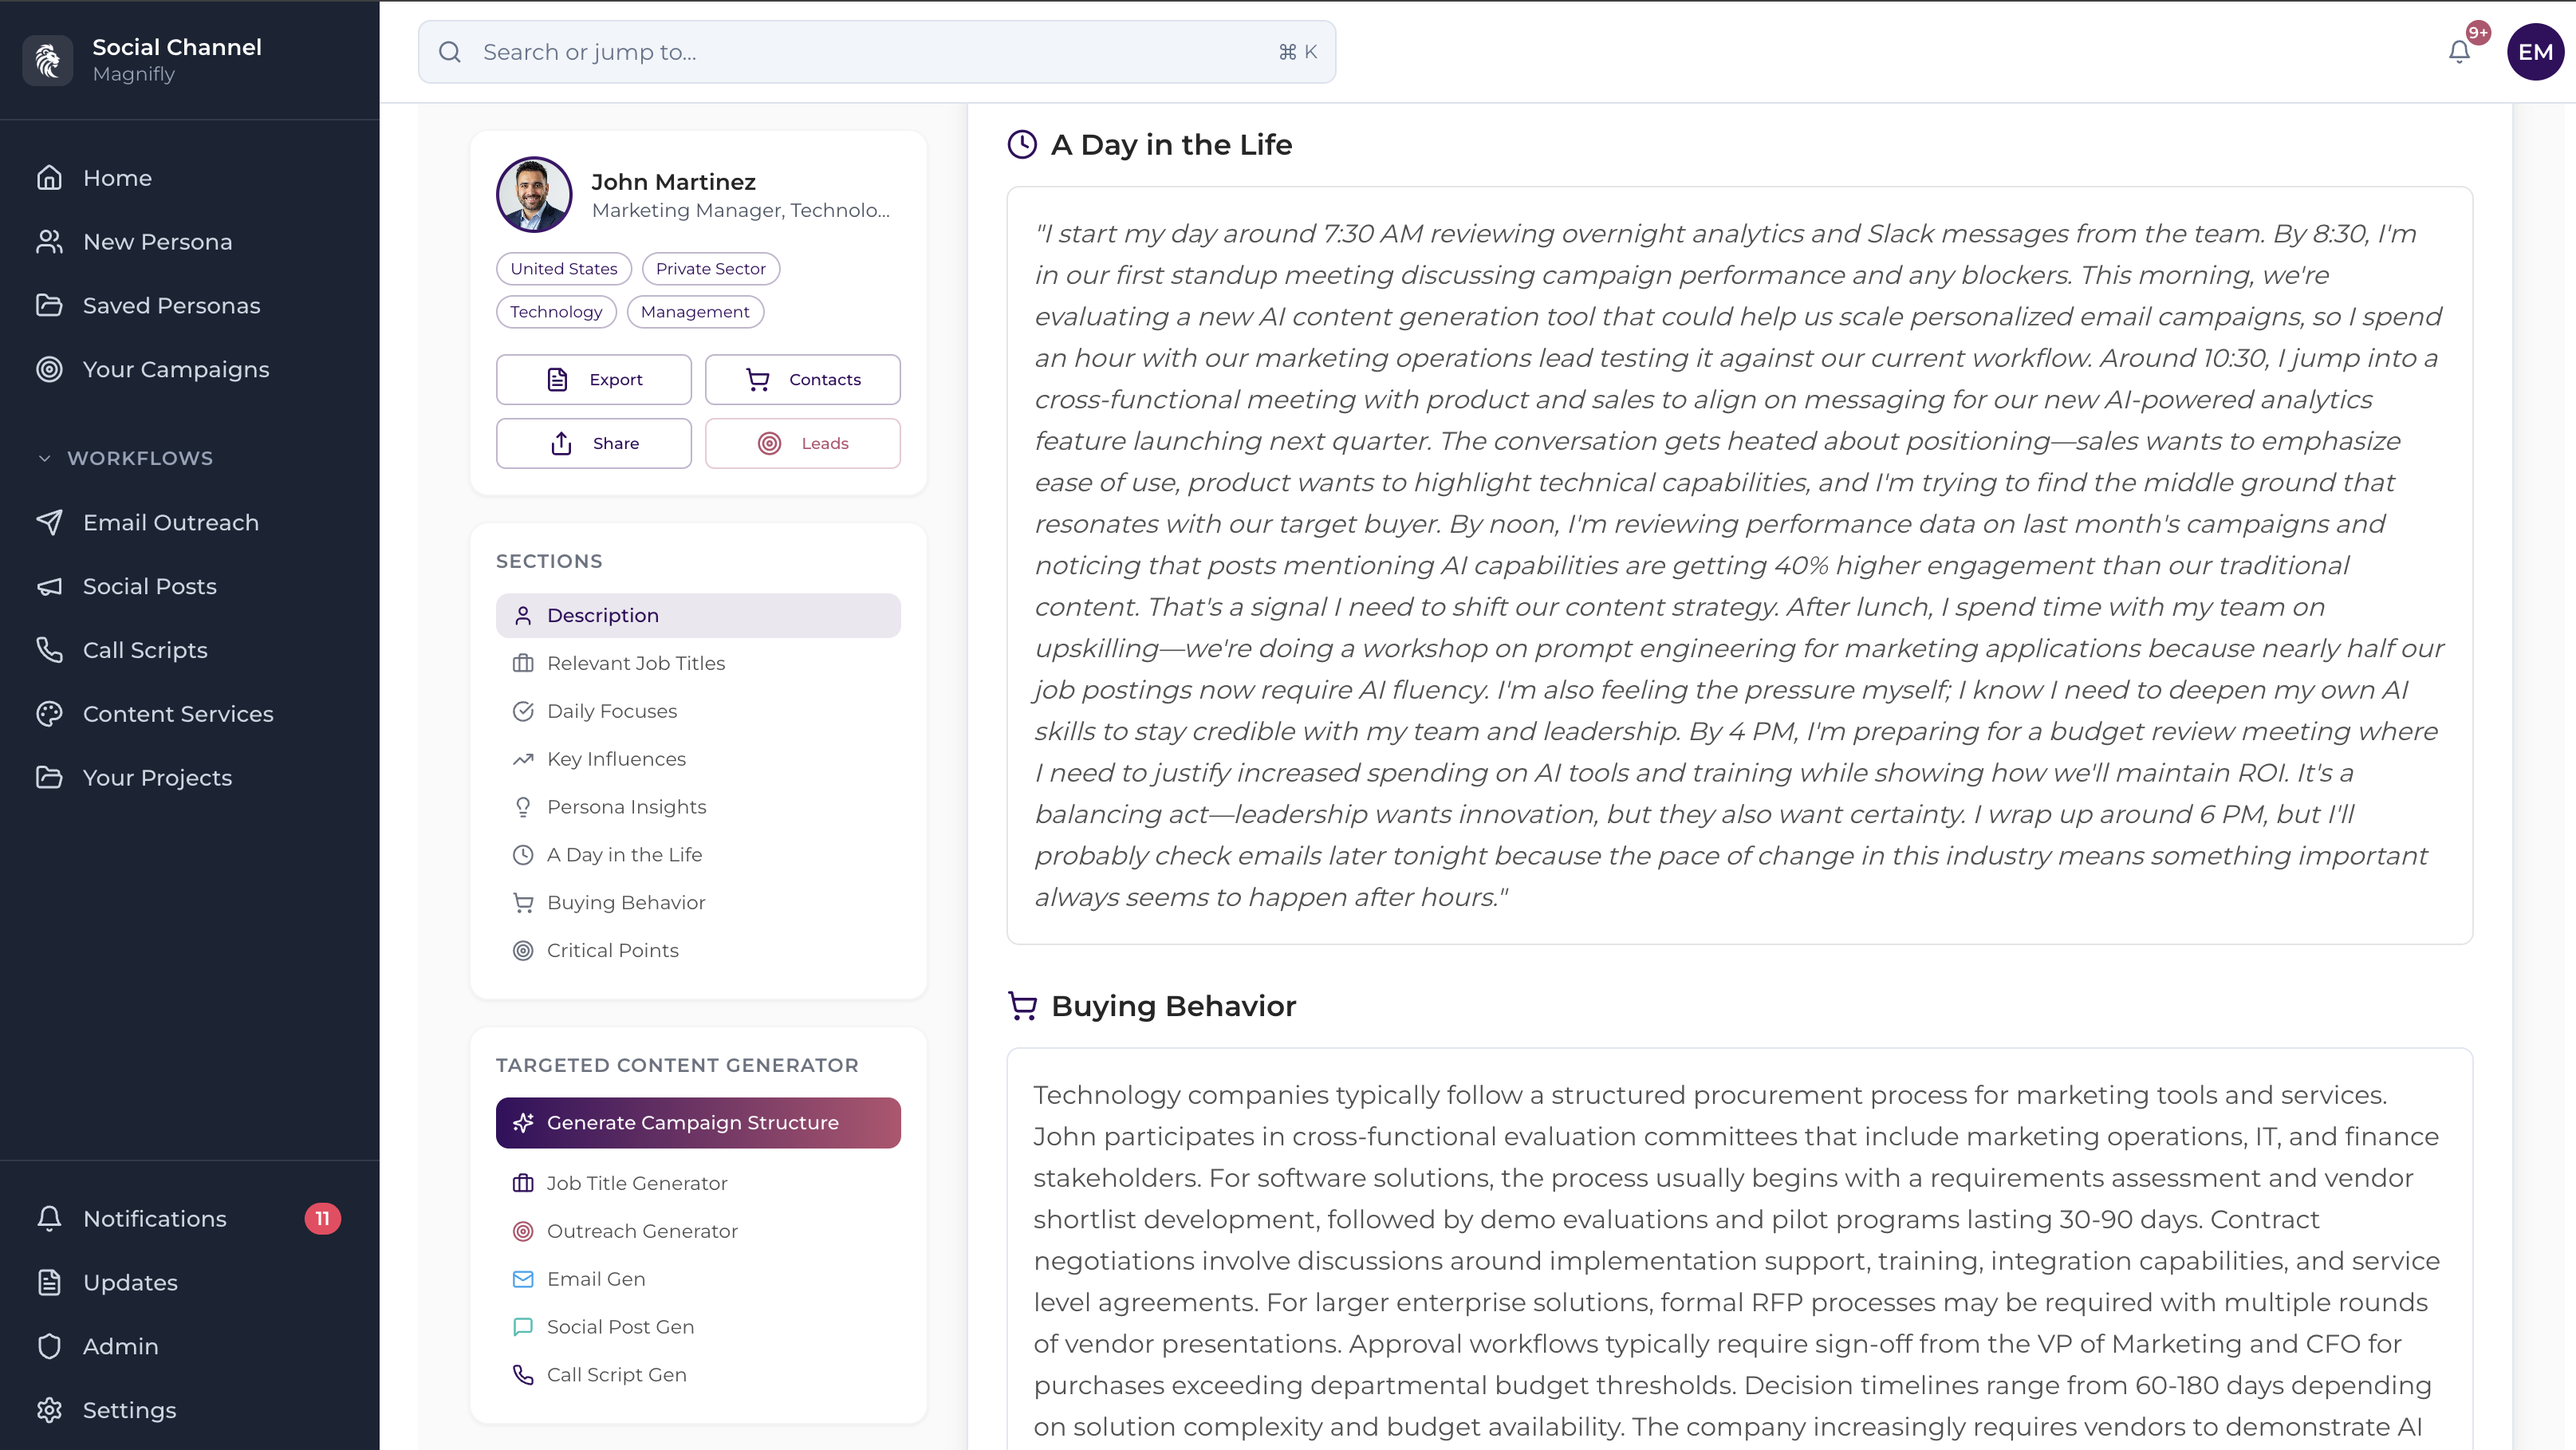Image resolution: width=2576 pixels, height=1450 pixels.
Task: Open Your Campaigns target icon
Action: [x=50, y=369]
